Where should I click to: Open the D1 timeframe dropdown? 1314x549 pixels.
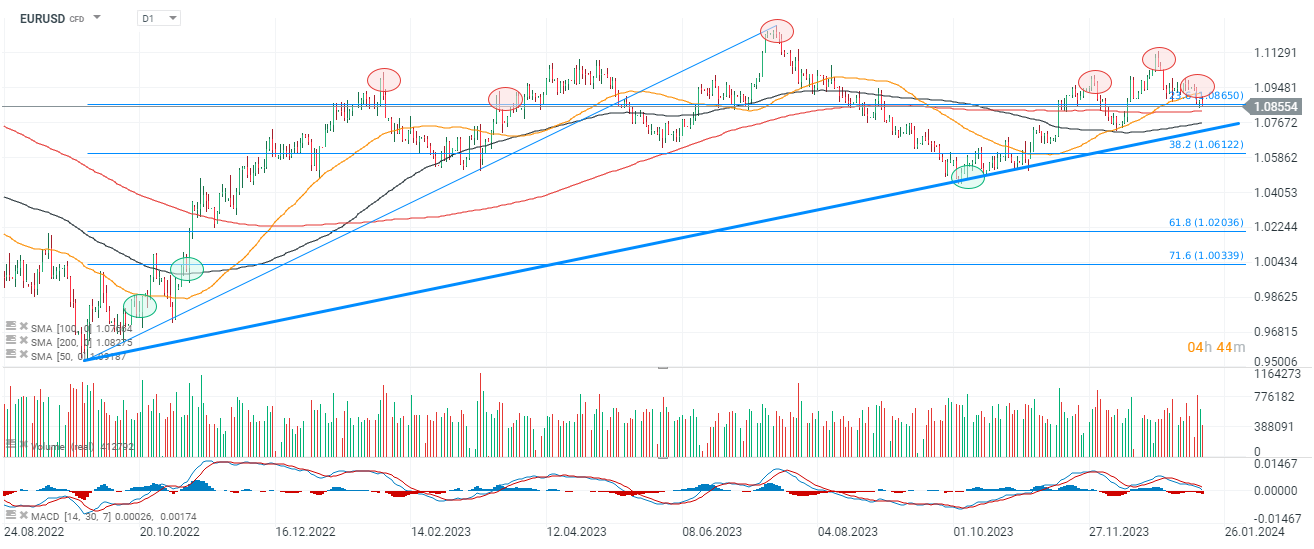pos(159,18)
